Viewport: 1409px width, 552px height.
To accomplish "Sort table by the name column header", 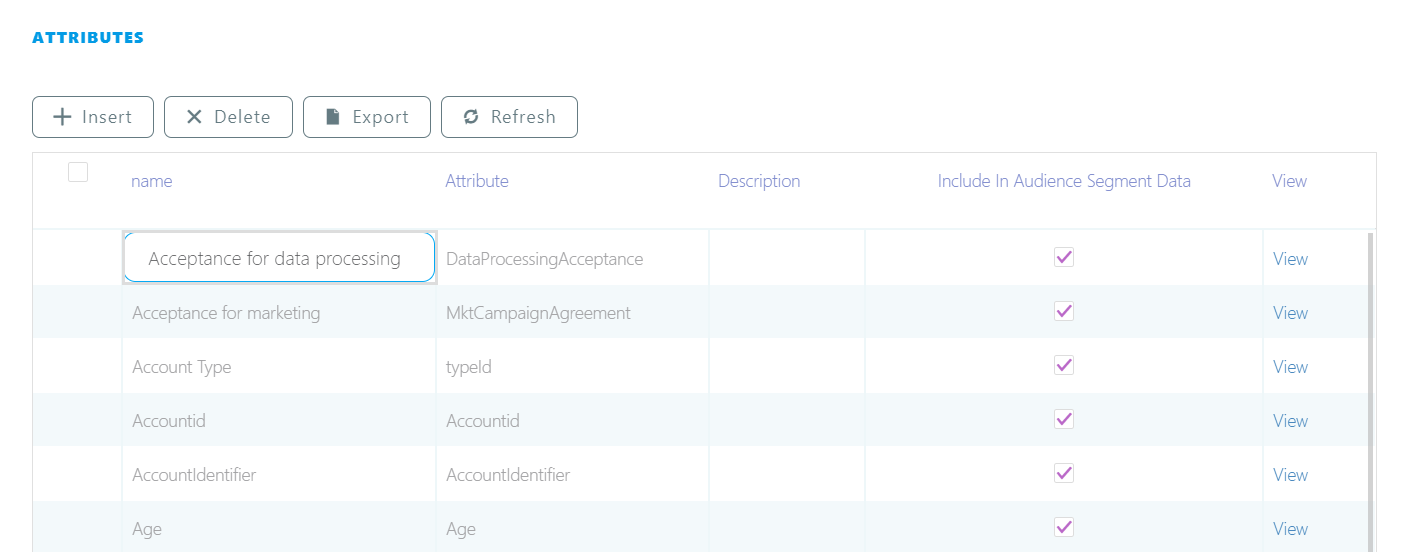I will [x=152, y=181].
